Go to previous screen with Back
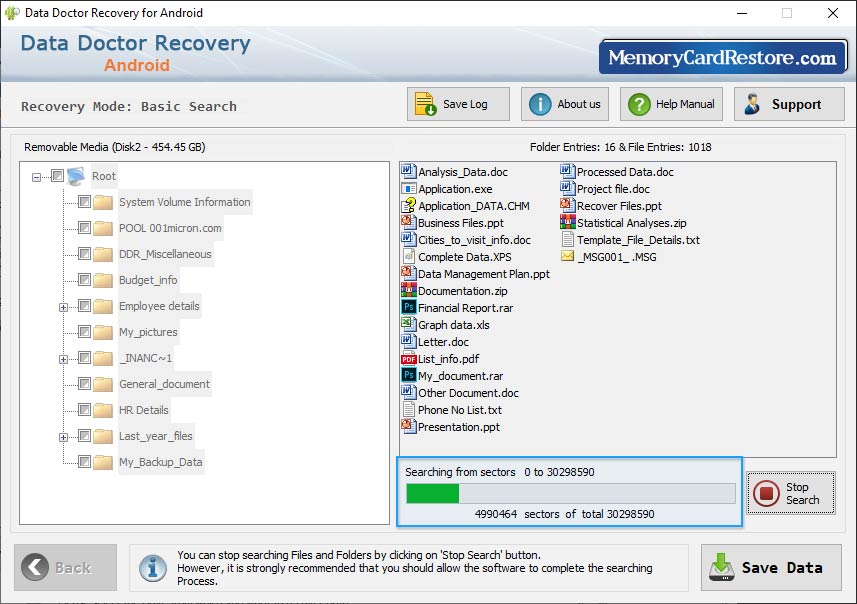The image size is (857, 604). [66, 567]
